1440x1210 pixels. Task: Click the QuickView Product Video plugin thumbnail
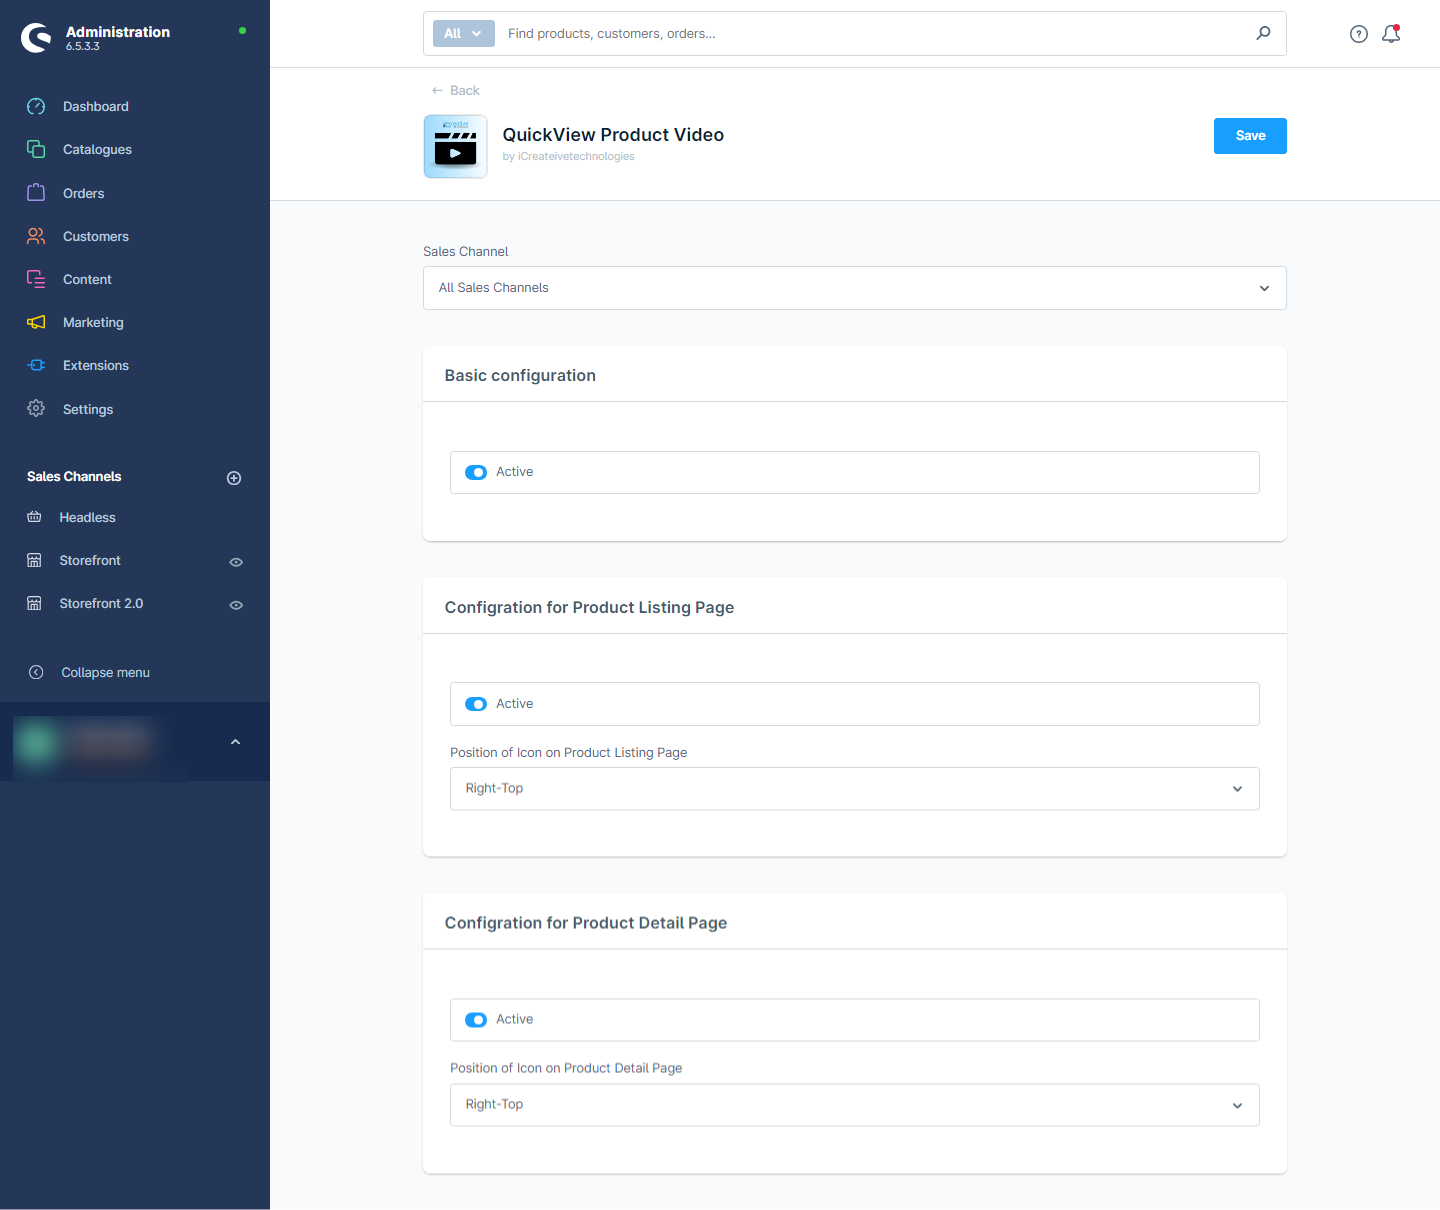pos(455,146)
